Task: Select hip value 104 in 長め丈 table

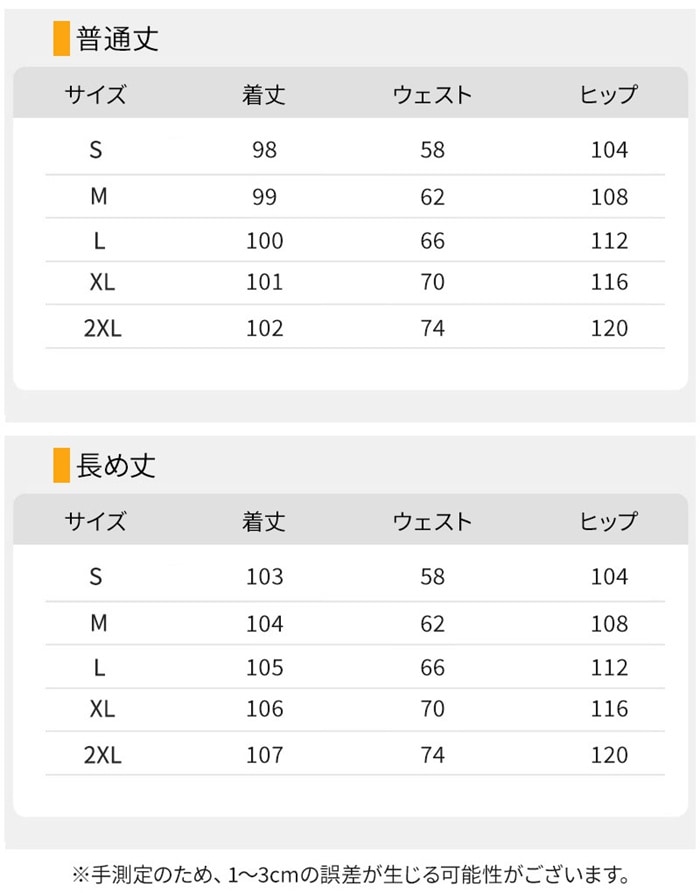Action: (x=609, y=577)
